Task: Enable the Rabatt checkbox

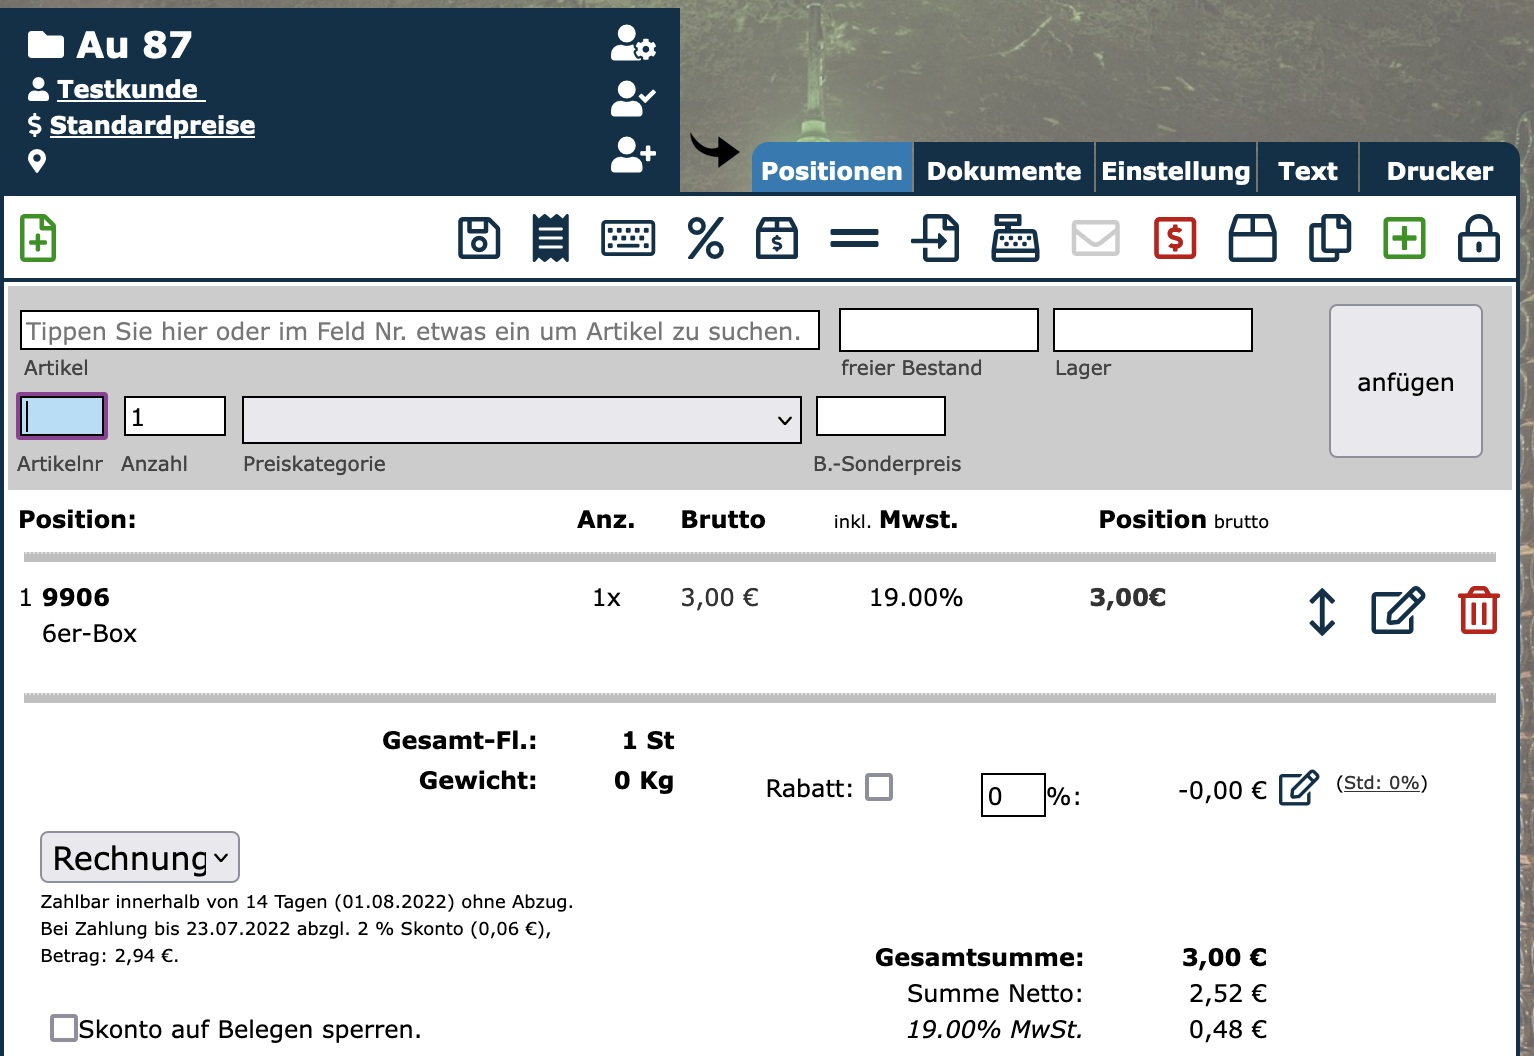Action: tap(879, 787)
